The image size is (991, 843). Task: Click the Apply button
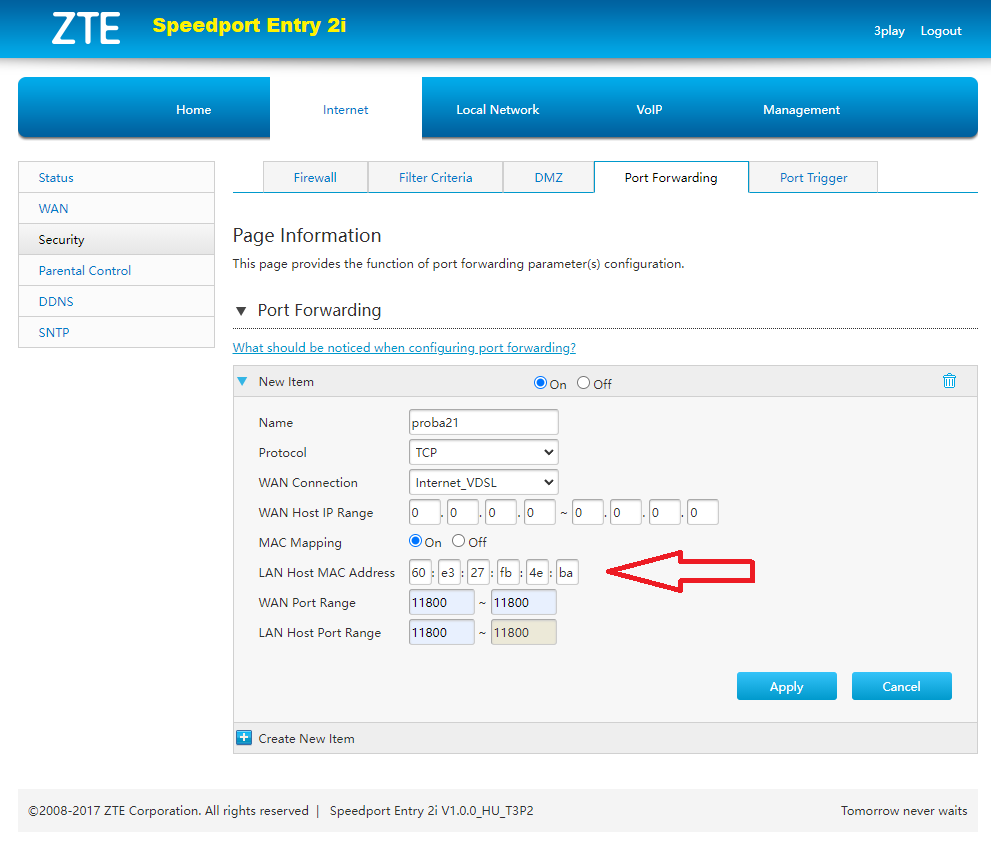[786, 686]
